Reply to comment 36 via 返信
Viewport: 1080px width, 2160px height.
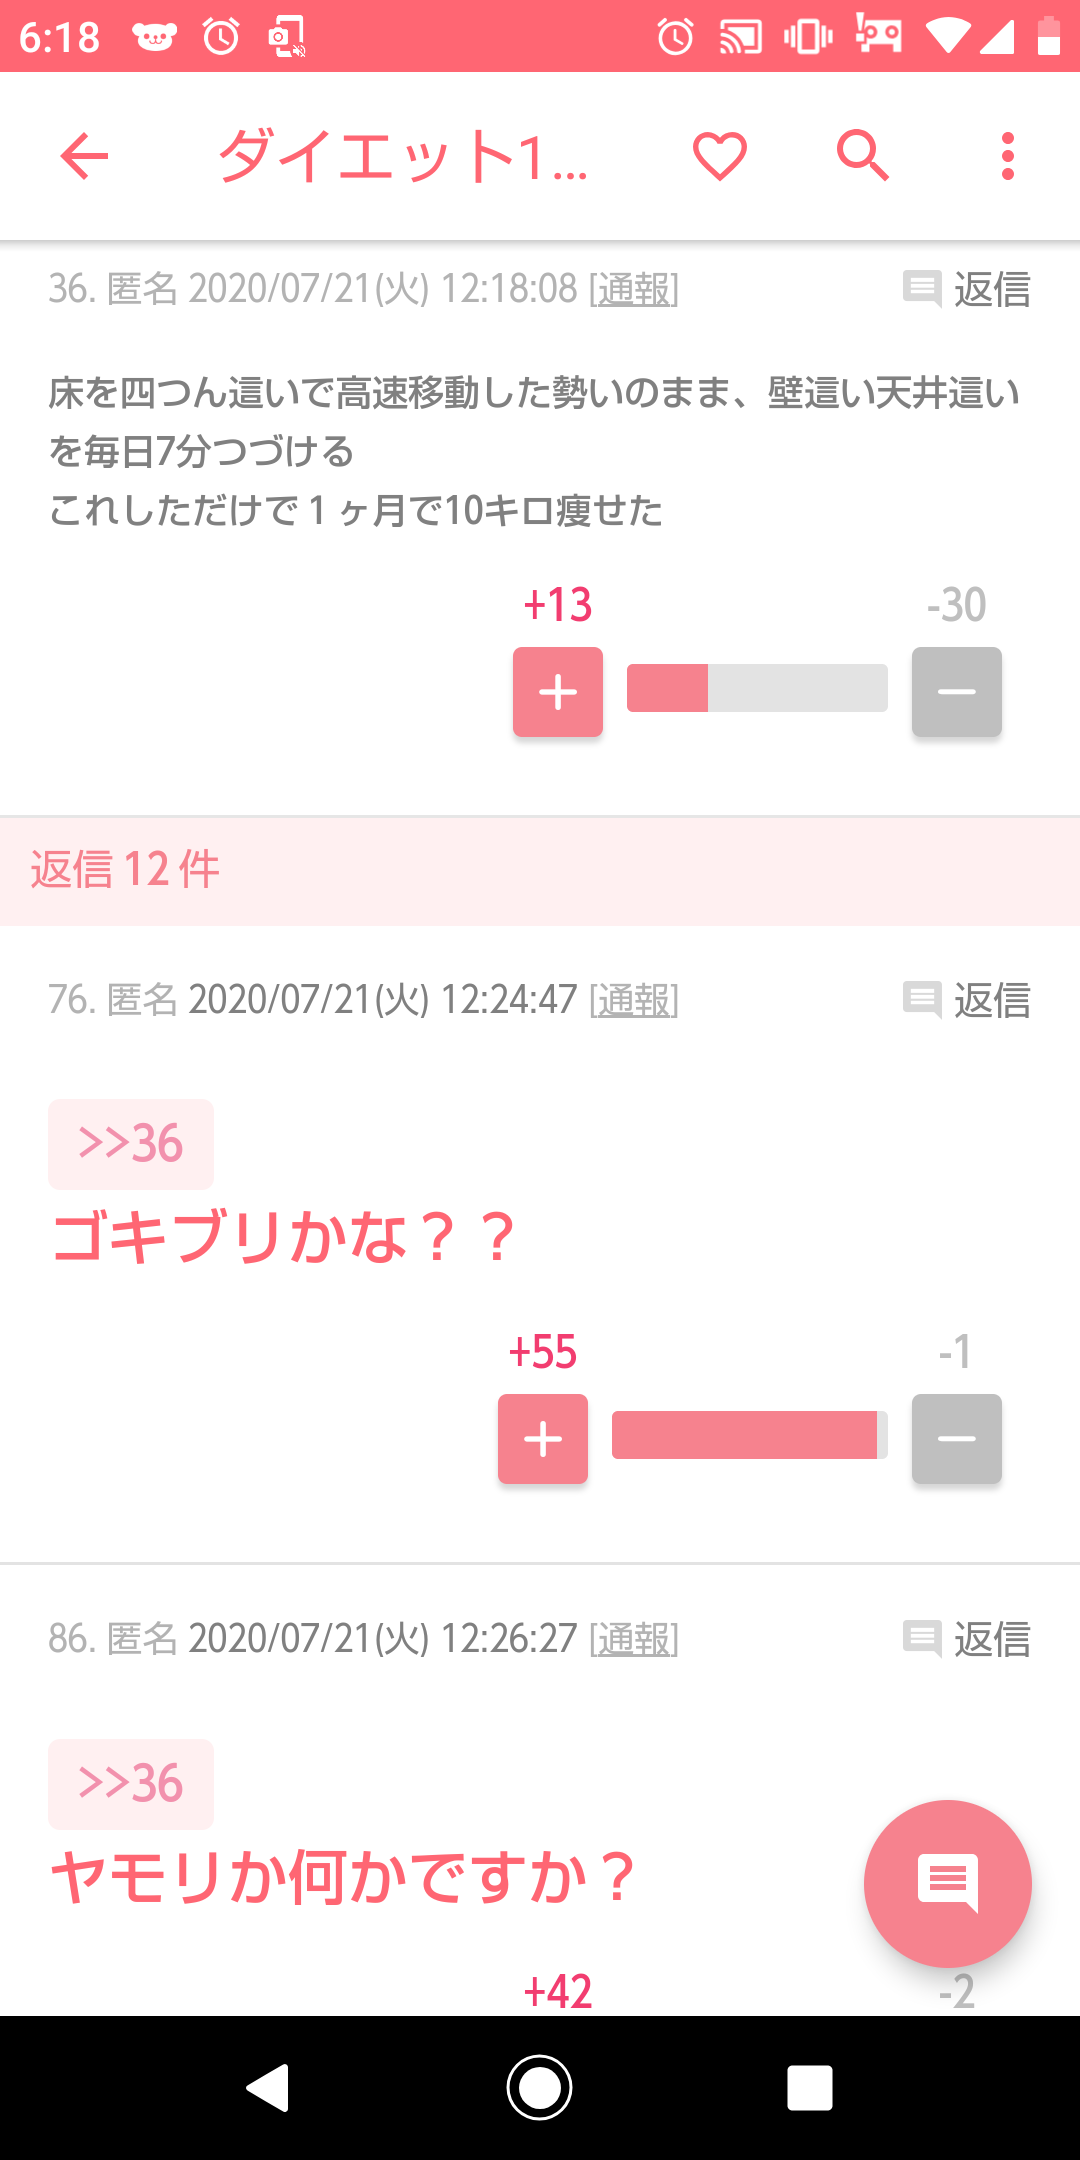966,289
